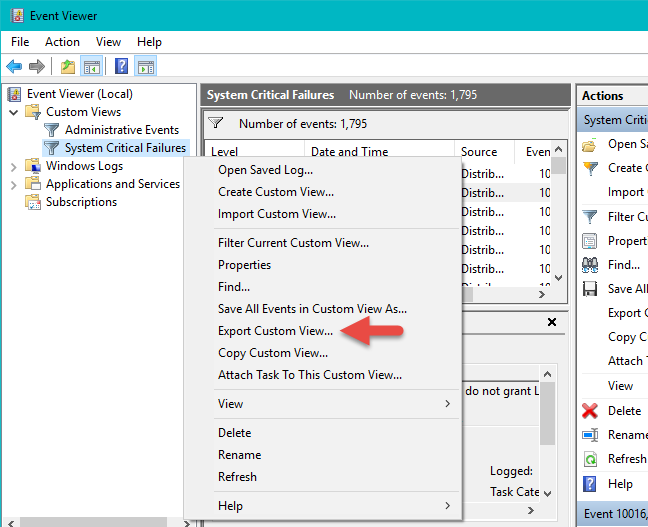
Task: Click the Help question mark icon in Actions
Action: tap(590, 484)
